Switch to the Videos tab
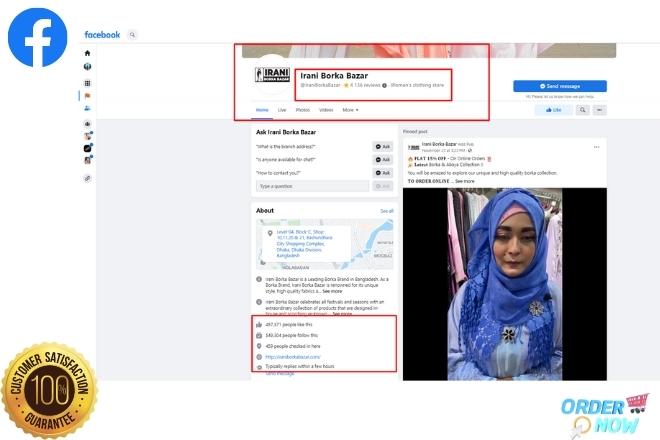Image resolution: width=660 pixels, height=440 pixels. [x=326, y=110]
